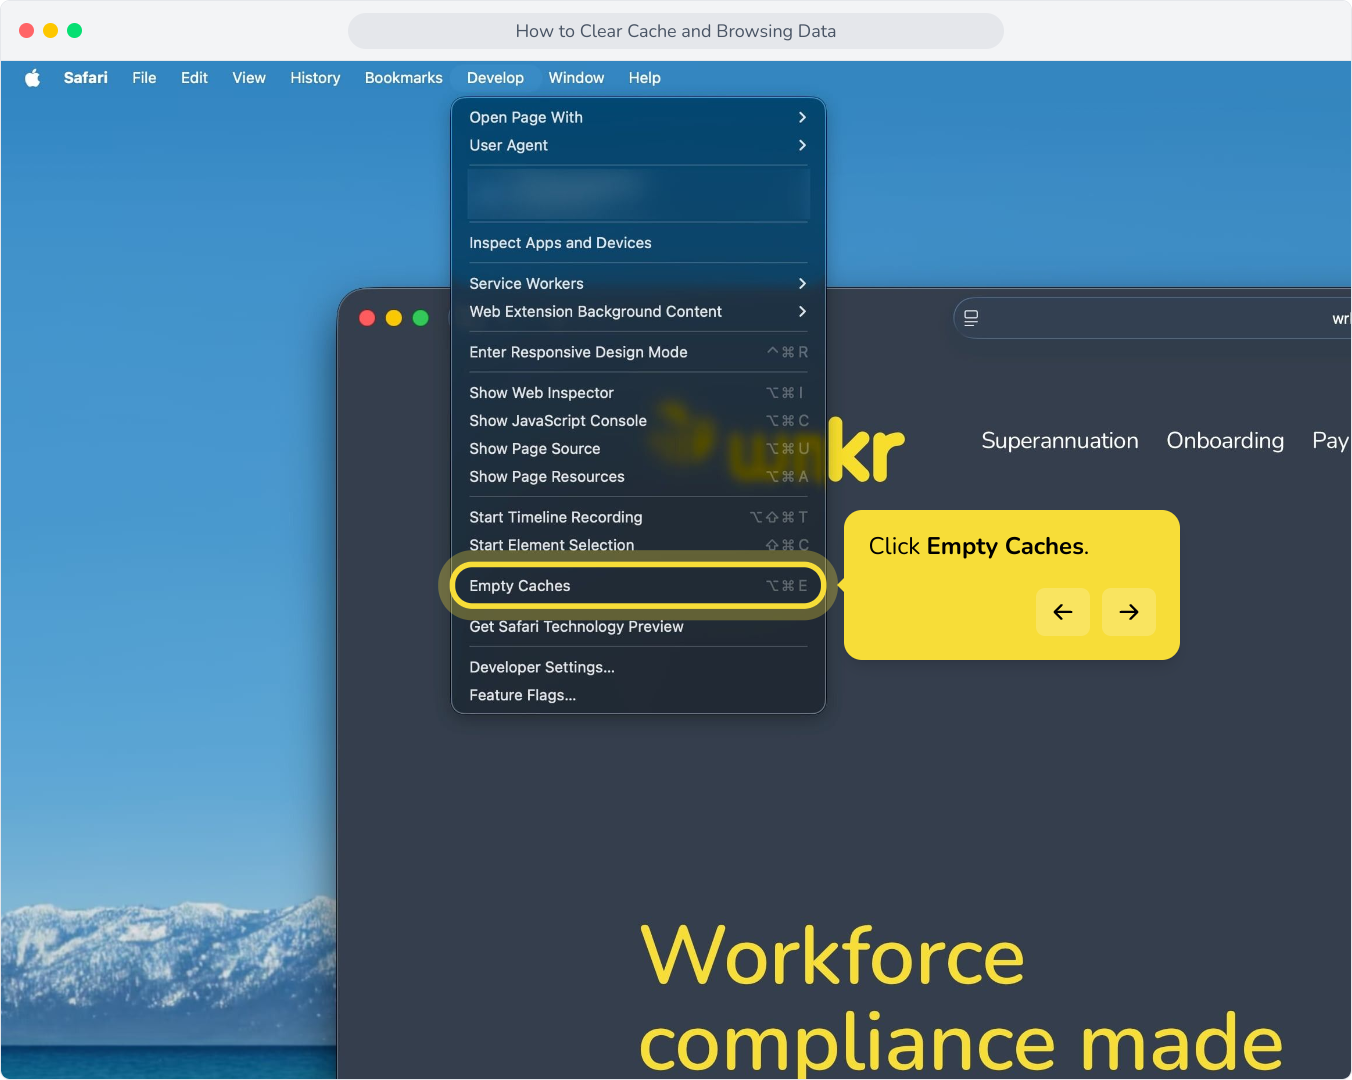The width and height of the screenshot is (1352, 1080).
Task: Click the inner window green zoom button
Action: (421, 318)
